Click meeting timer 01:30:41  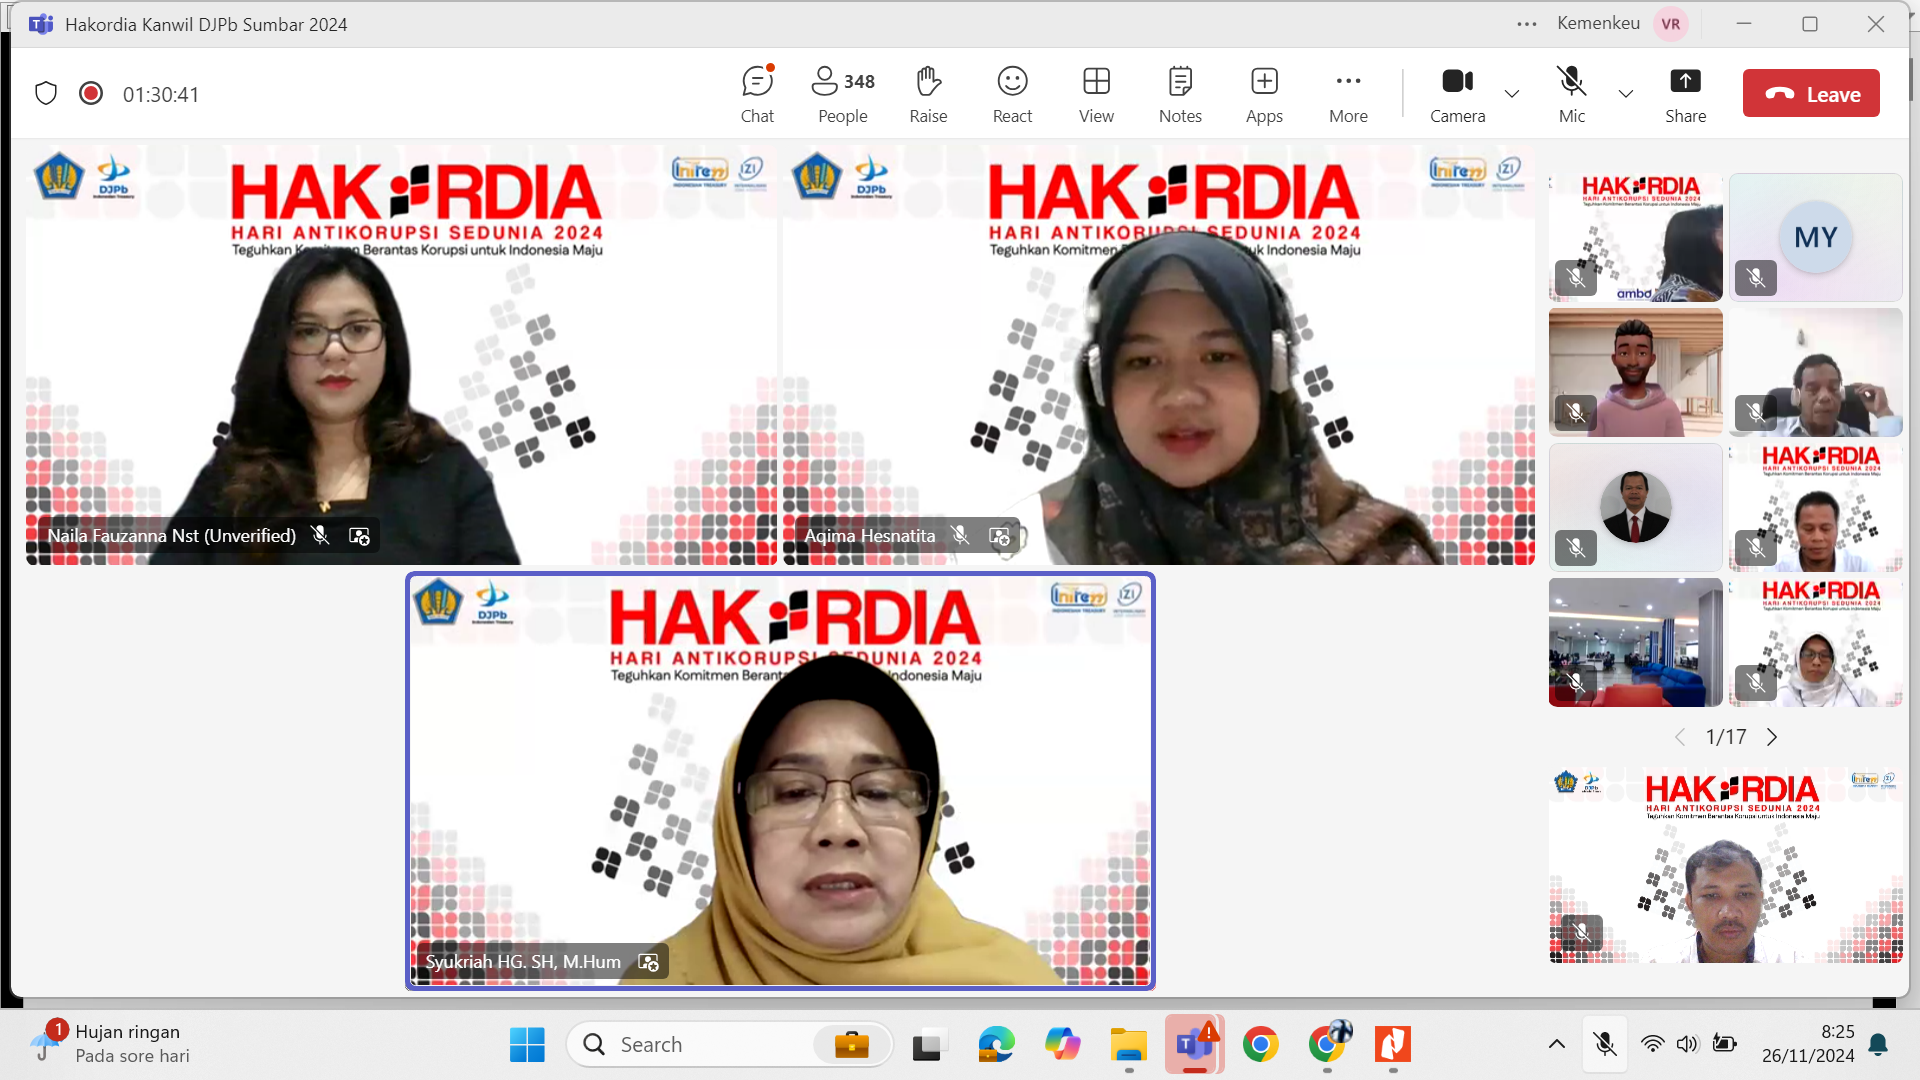[161, 94]
